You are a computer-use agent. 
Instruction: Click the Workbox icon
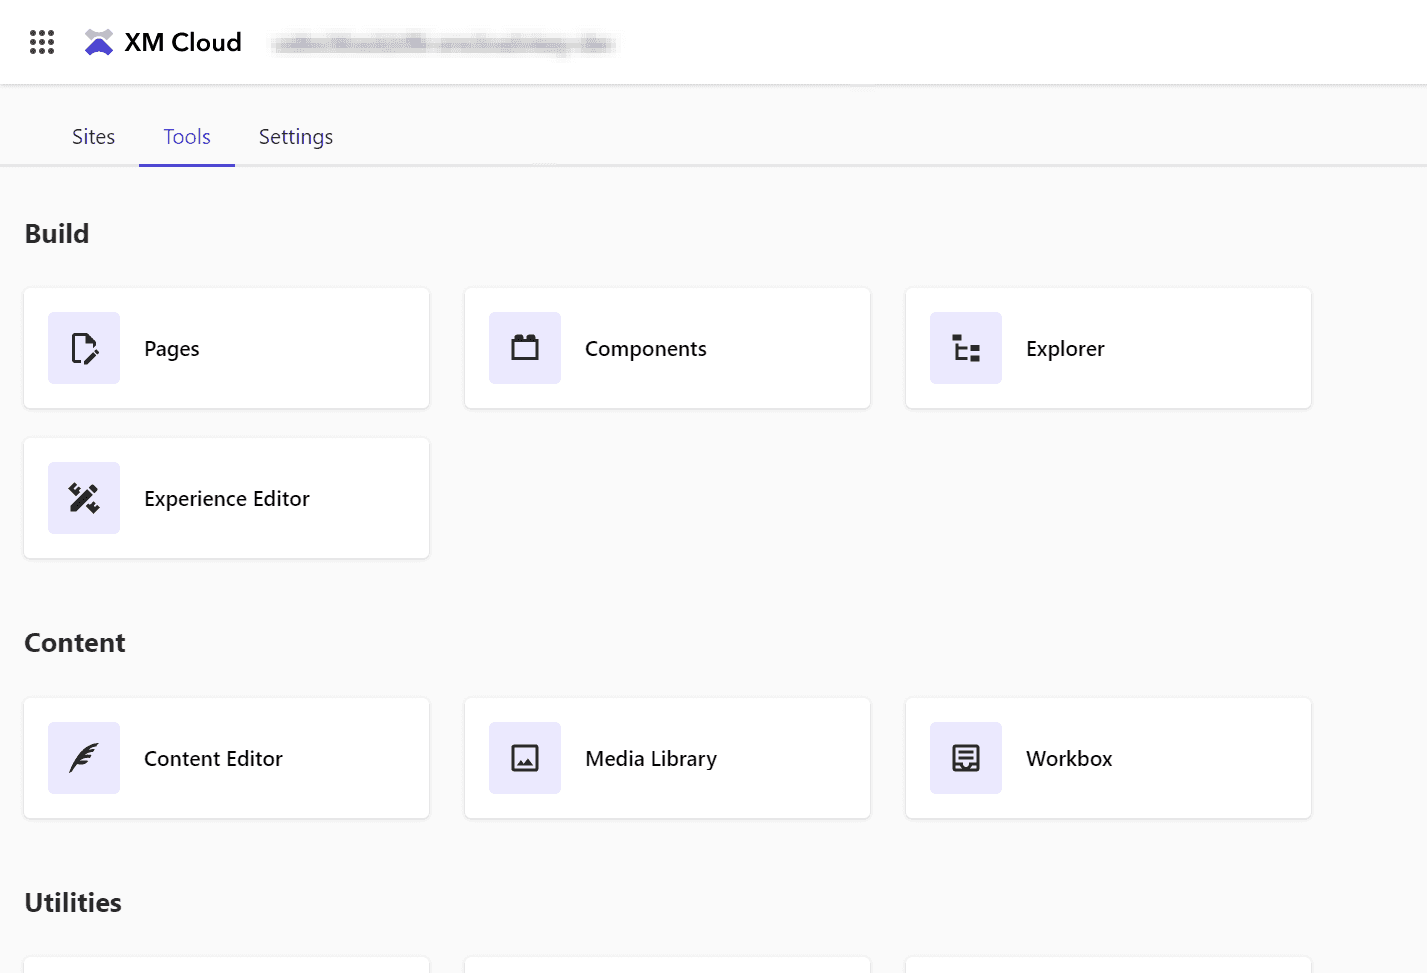966,758
